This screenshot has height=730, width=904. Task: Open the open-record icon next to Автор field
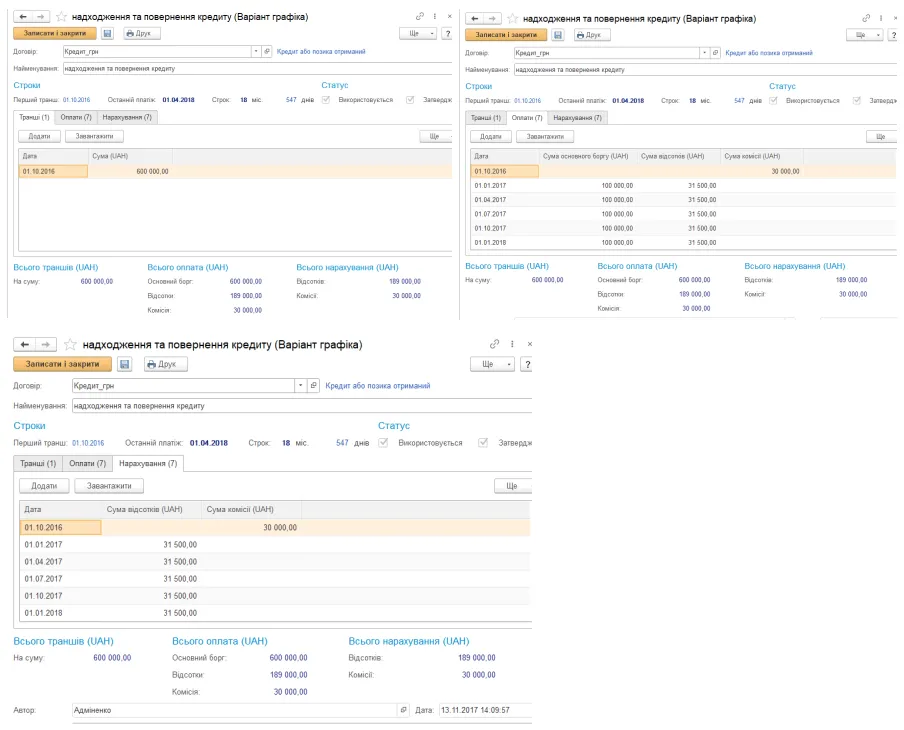(x=404, y=710)
